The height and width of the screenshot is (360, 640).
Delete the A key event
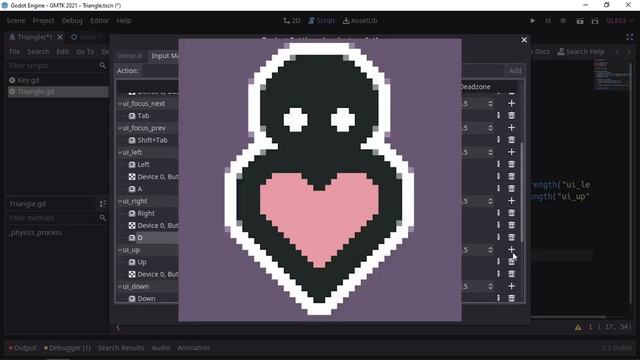coord(511,189)
